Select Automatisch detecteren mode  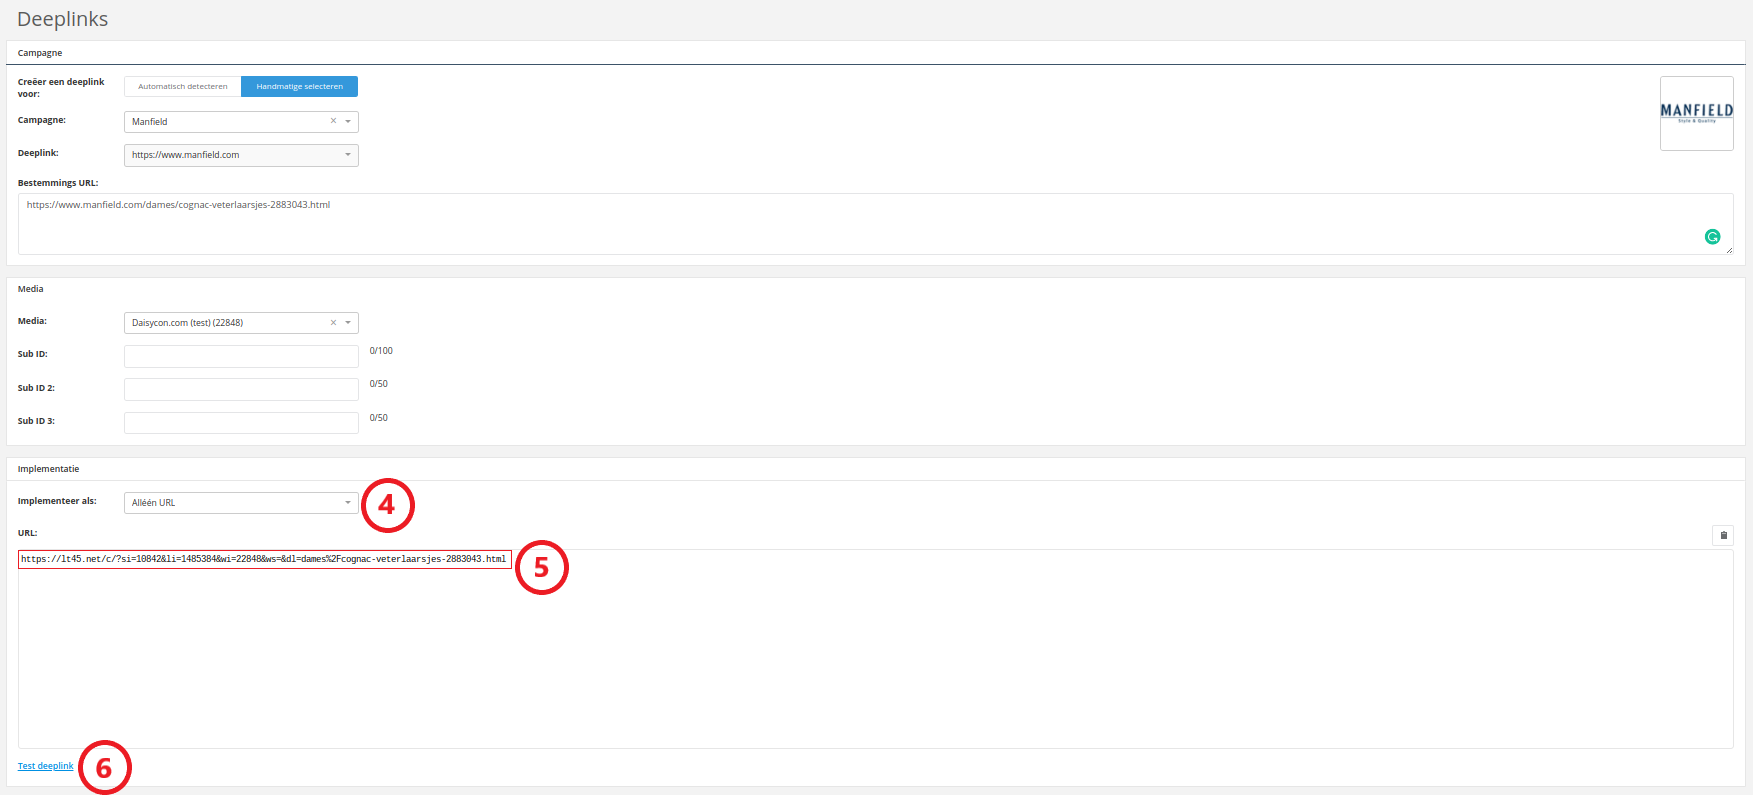183,87
